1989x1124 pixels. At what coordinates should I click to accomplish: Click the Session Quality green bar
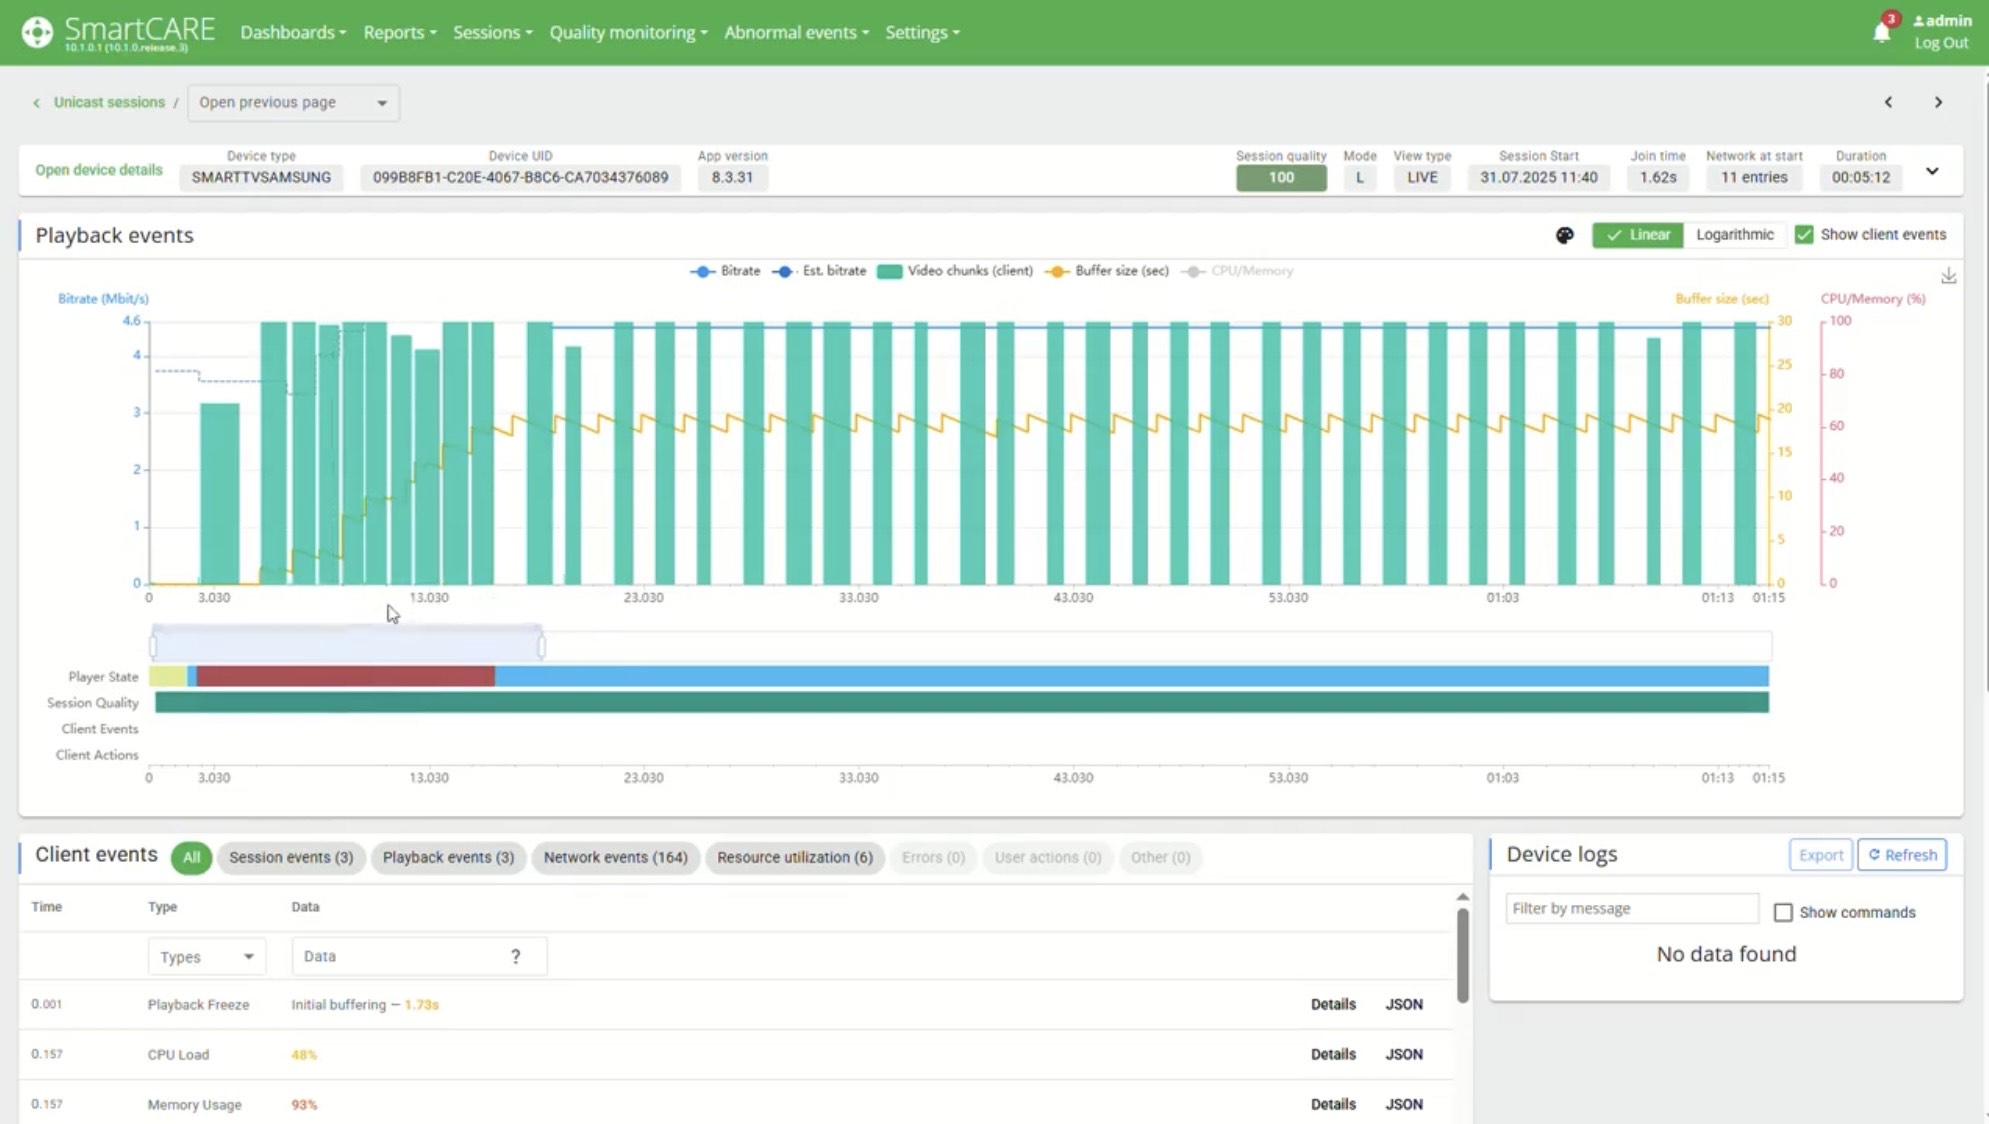(962, 703)
